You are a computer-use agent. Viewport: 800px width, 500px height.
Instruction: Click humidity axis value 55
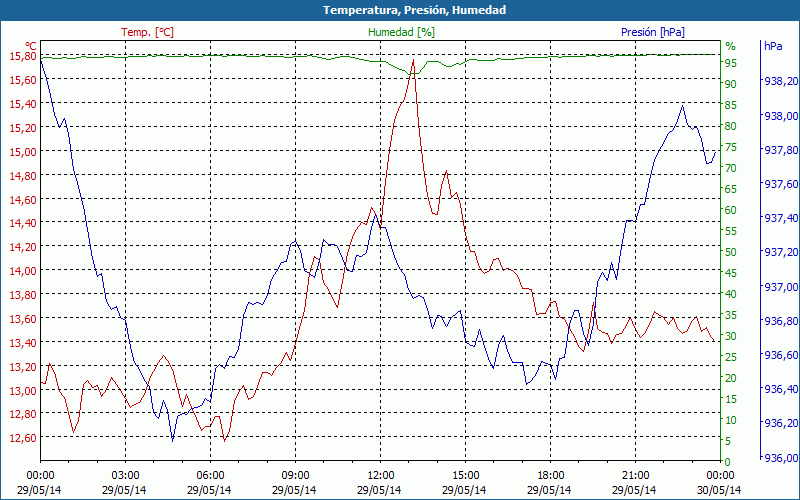731,231
